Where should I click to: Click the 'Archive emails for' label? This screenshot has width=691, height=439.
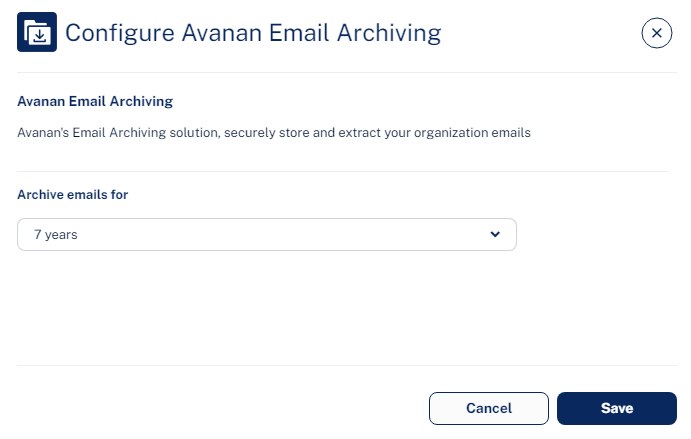coord(73,195)
